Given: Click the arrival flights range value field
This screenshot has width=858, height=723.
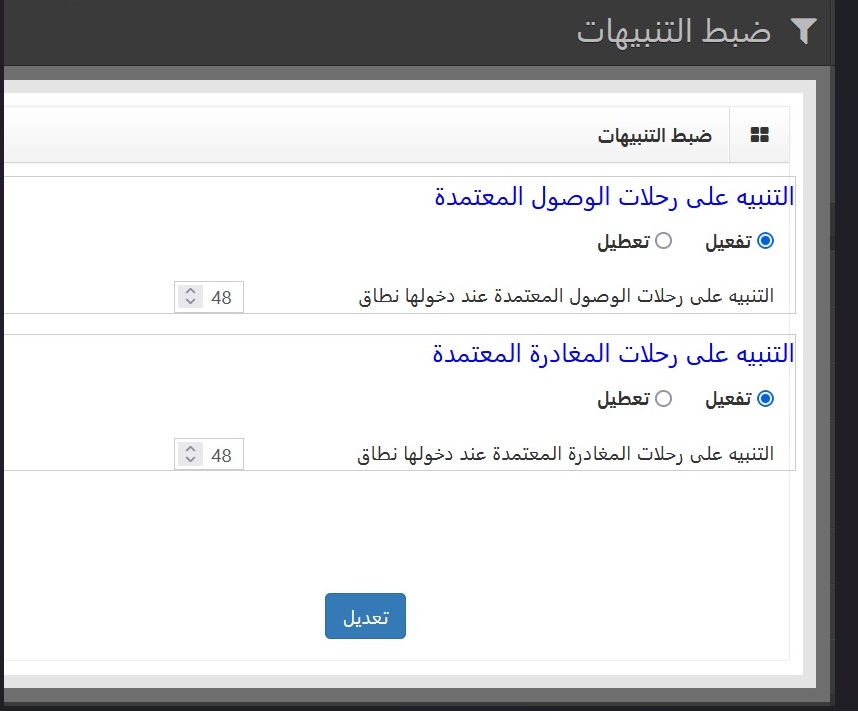Looking at the screenshot, I should point(222,298).
